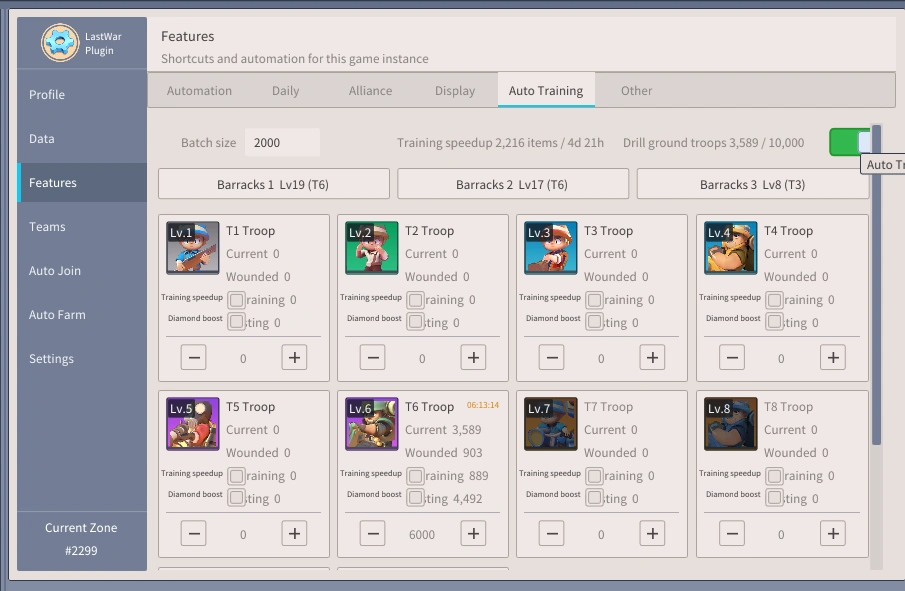Enable Diamond boost for T6 Troop
Viewport: 905px width, 591px height.
click(415, 498)
